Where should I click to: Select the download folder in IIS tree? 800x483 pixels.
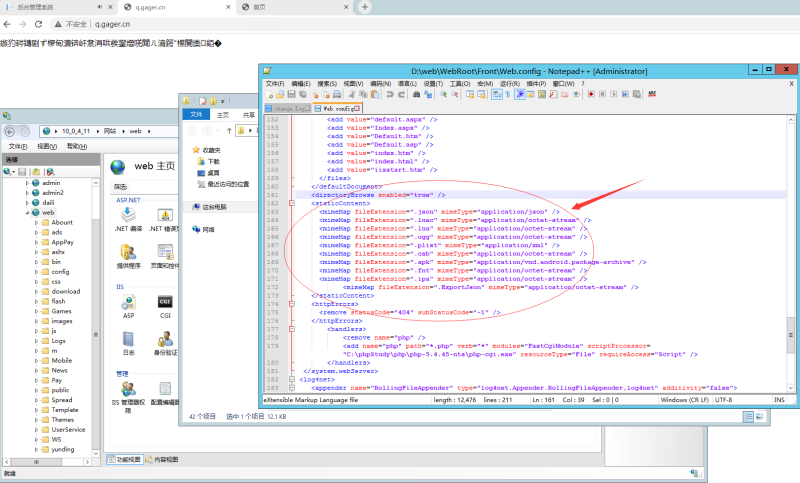pos(65,291)
